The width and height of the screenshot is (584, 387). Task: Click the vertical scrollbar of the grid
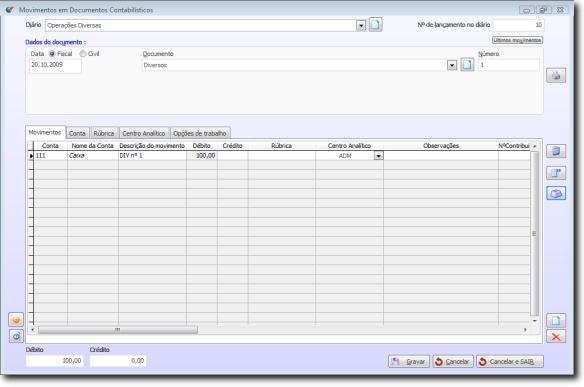534,233
